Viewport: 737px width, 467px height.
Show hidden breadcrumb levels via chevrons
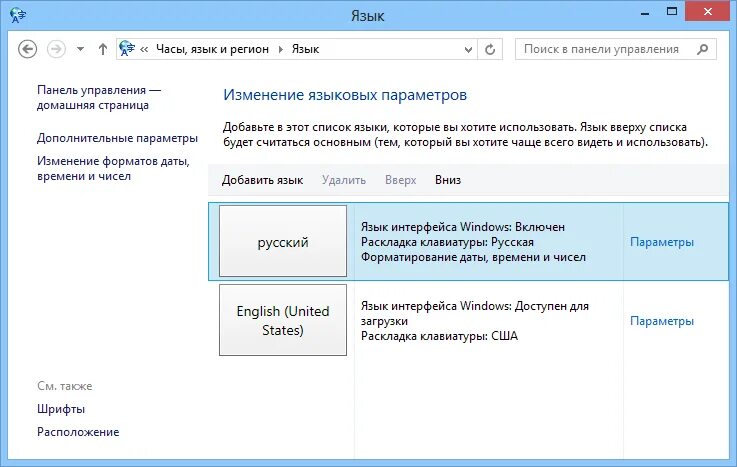144,49
